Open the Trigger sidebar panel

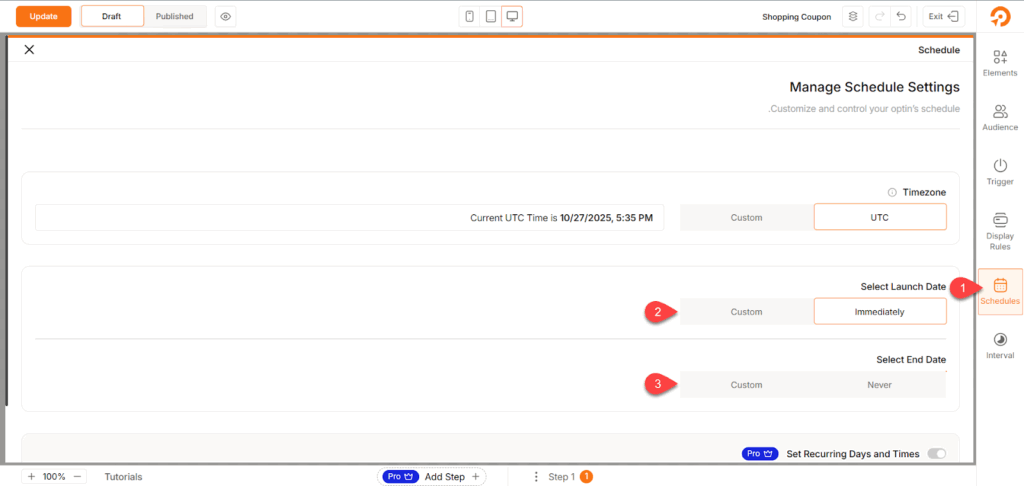[x=1000, y=172]
